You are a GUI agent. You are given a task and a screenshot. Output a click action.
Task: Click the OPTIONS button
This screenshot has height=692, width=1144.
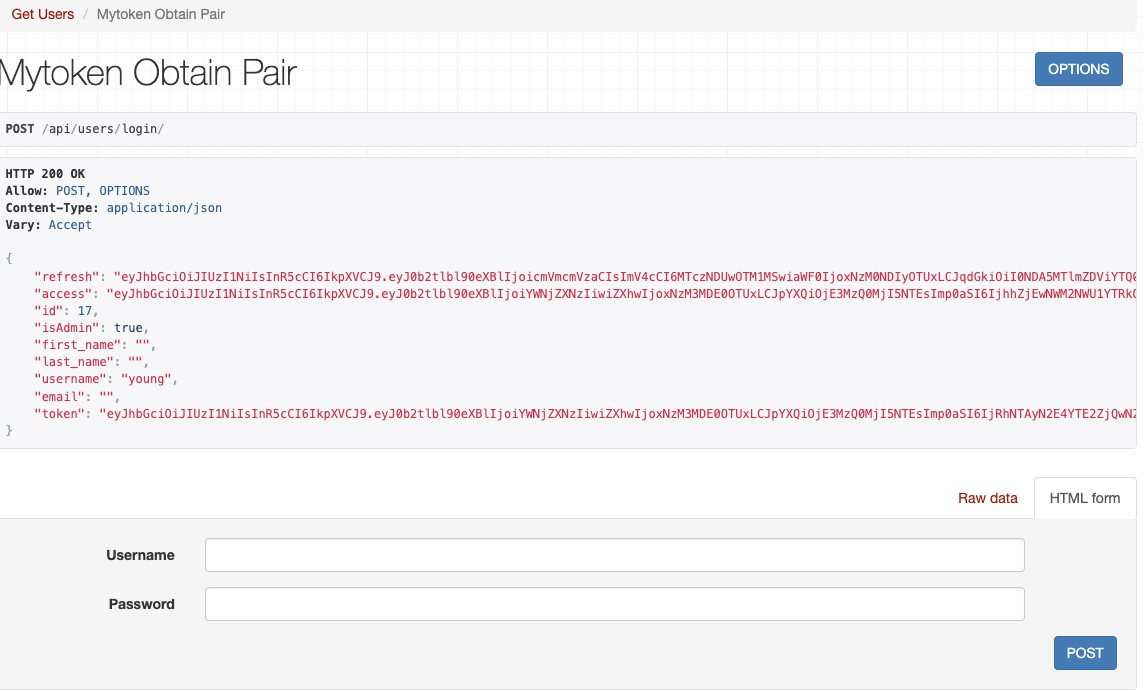tap(1078, 68)
